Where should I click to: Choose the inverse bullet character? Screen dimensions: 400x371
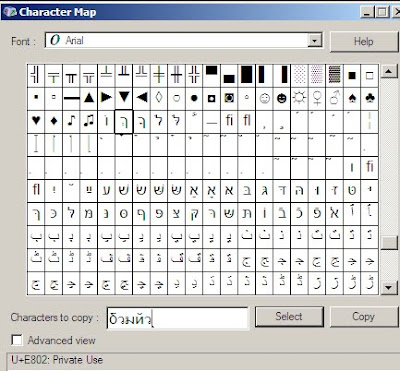[x=212, y=98]
